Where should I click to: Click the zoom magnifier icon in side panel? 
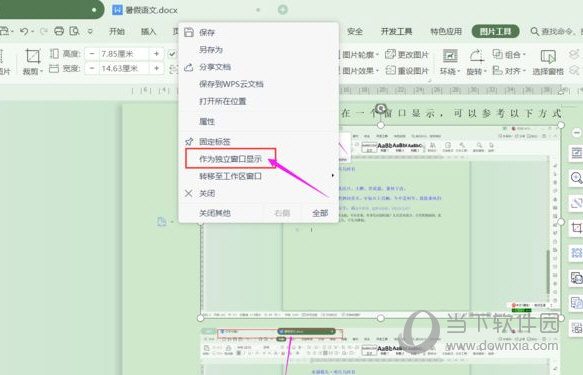(576, 178)
